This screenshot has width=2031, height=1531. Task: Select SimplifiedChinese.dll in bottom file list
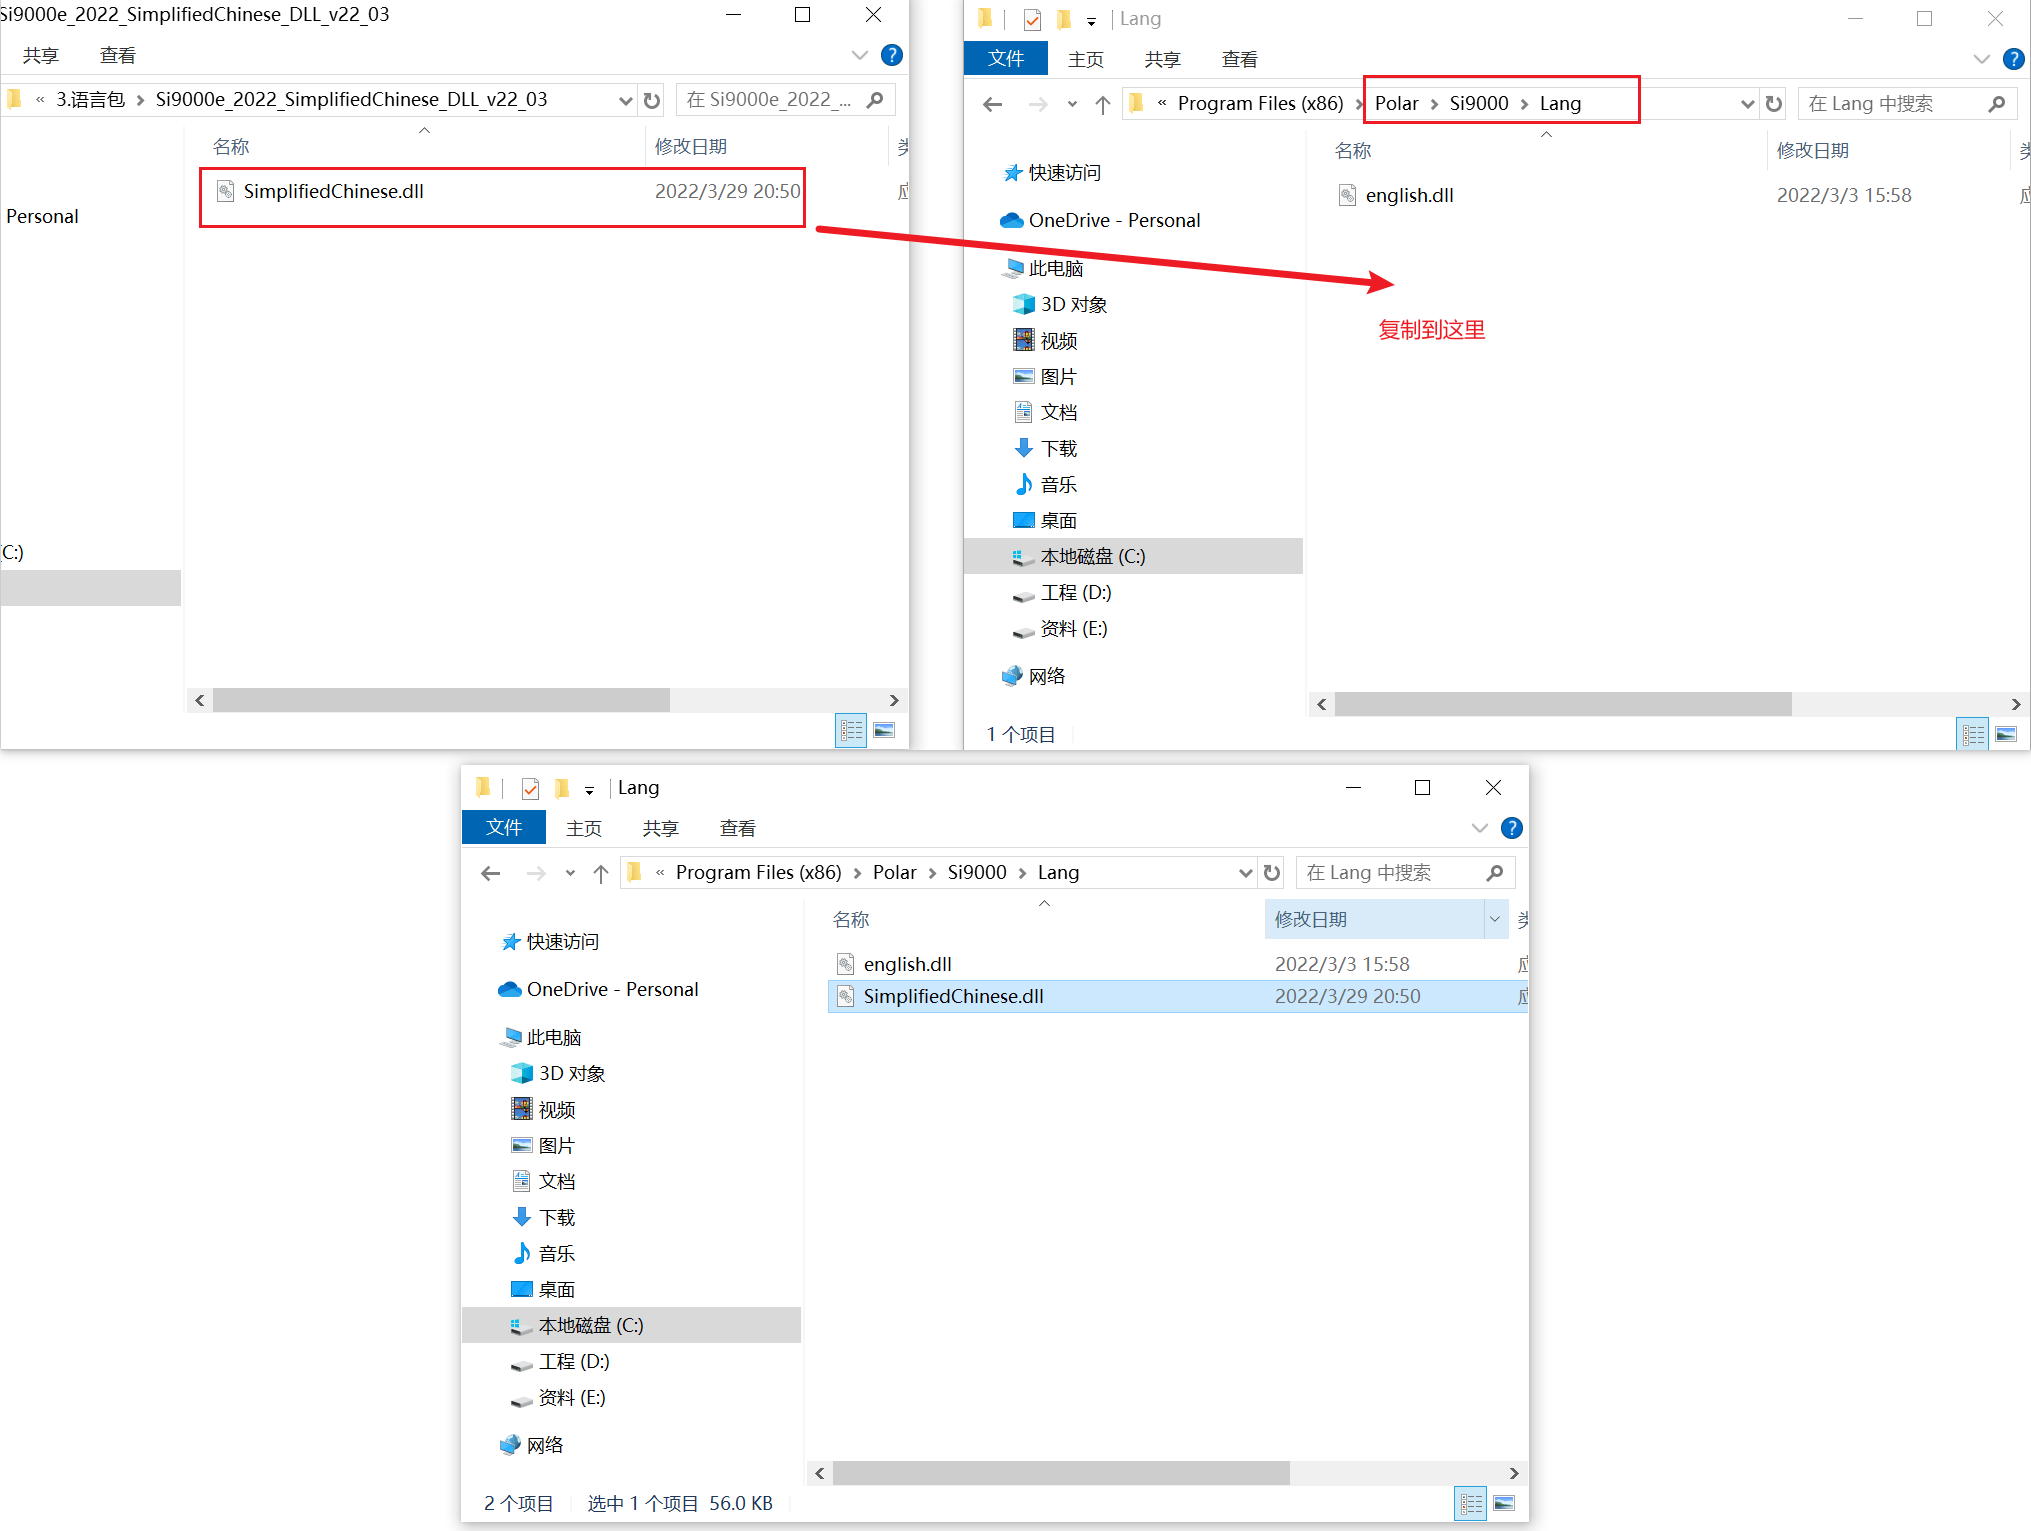953,996
